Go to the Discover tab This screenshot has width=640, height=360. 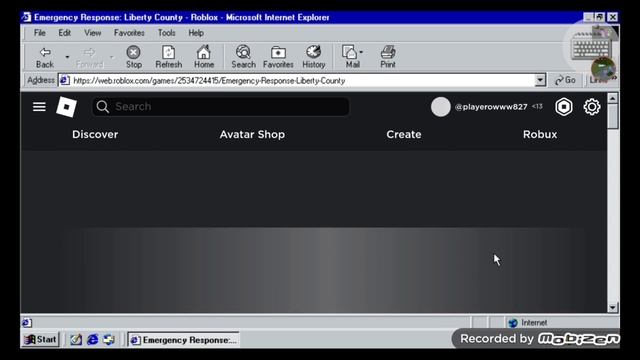95,134
